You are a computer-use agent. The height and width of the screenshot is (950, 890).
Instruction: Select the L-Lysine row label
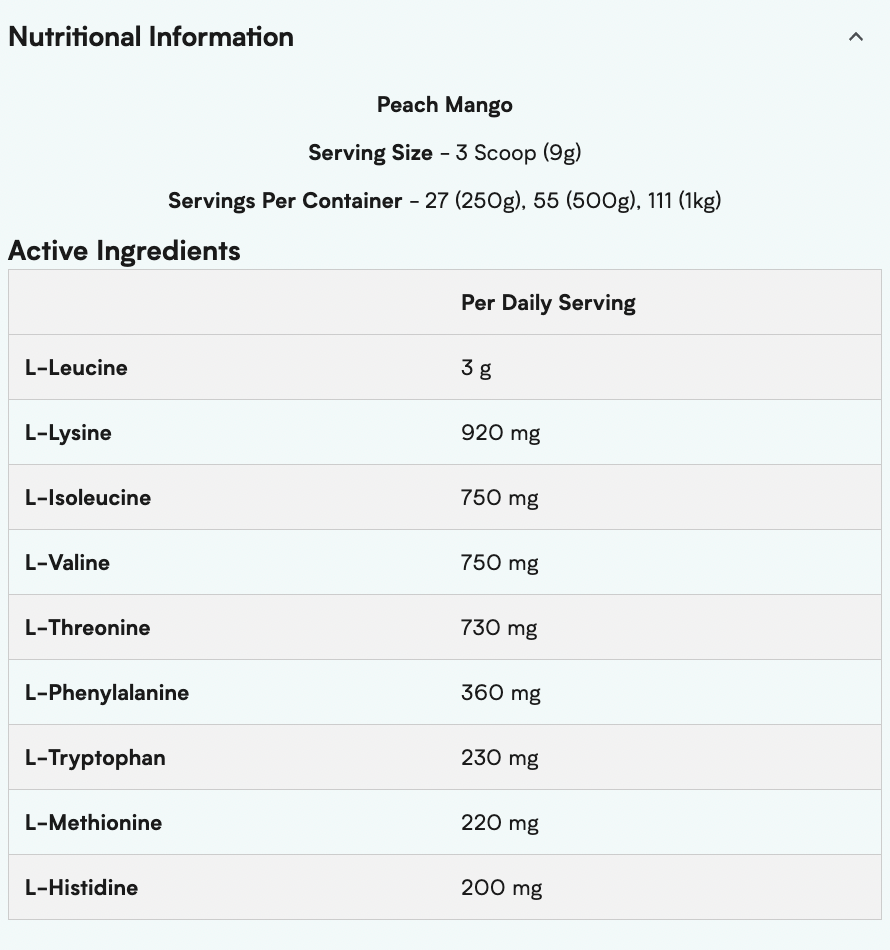tap(68, 432)
